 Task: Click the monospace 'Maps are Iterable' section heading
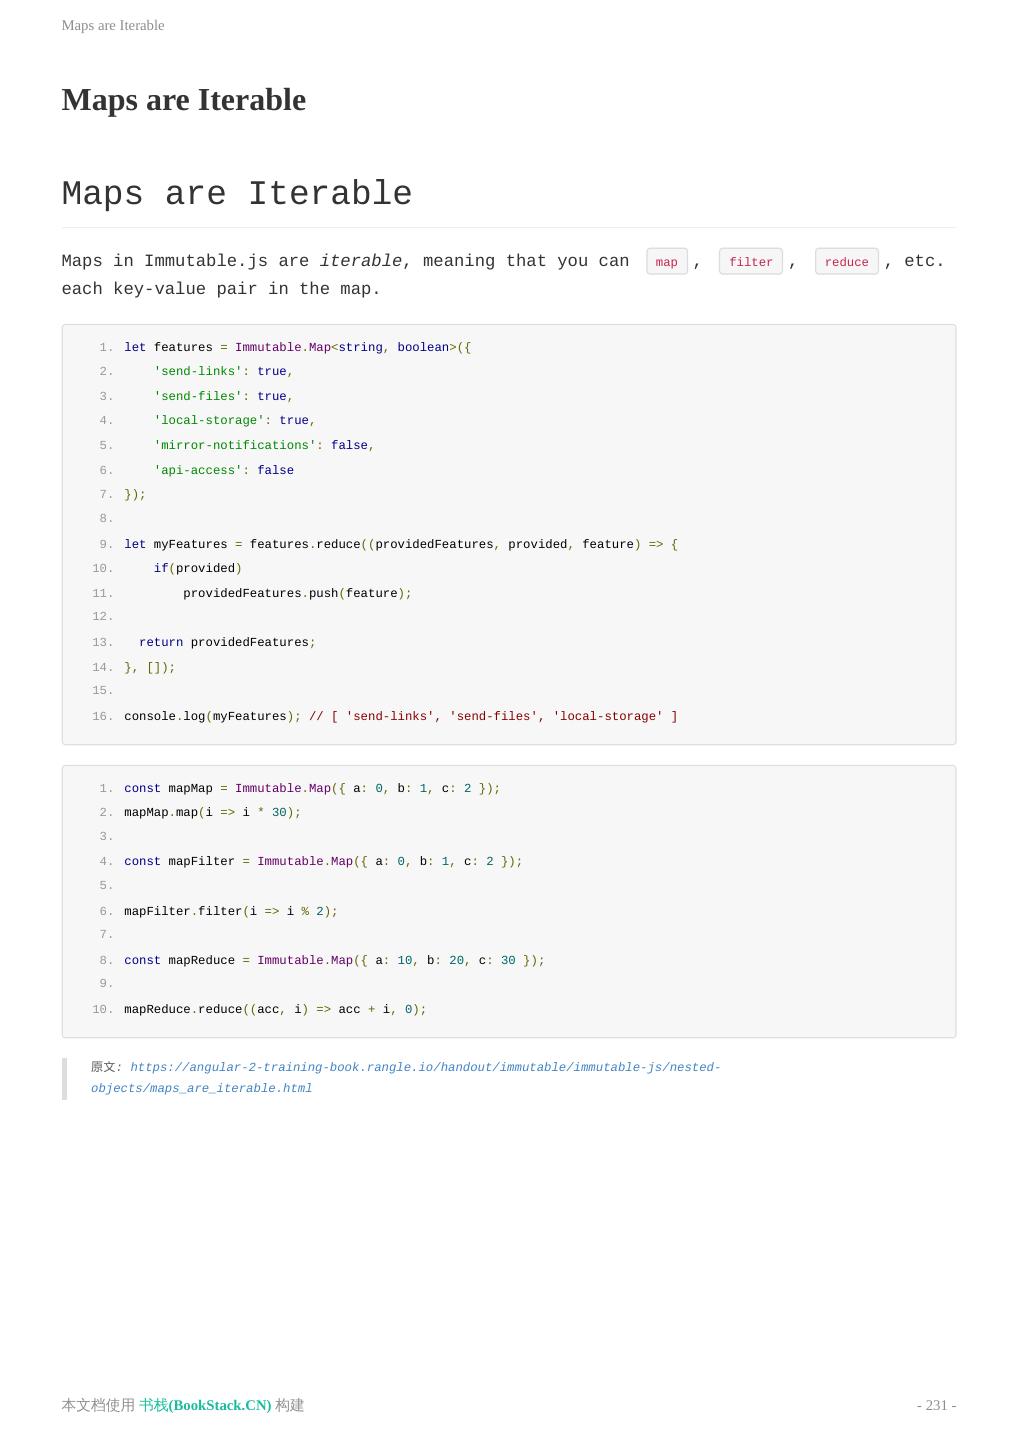237,194
